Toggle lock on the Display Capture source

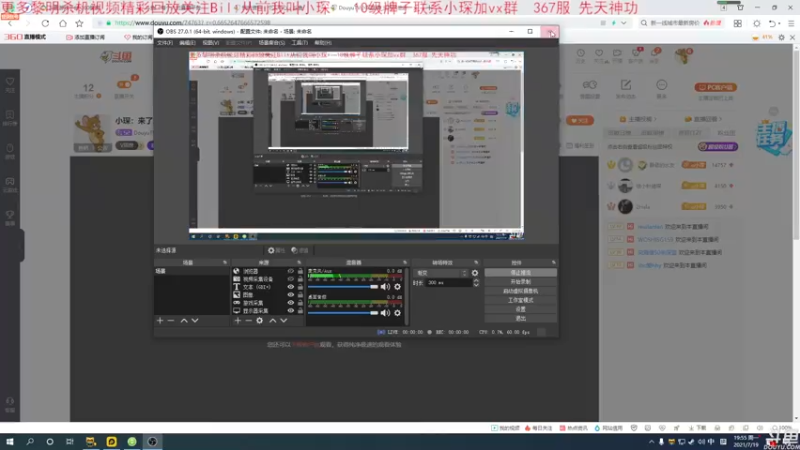coord(300,310)
